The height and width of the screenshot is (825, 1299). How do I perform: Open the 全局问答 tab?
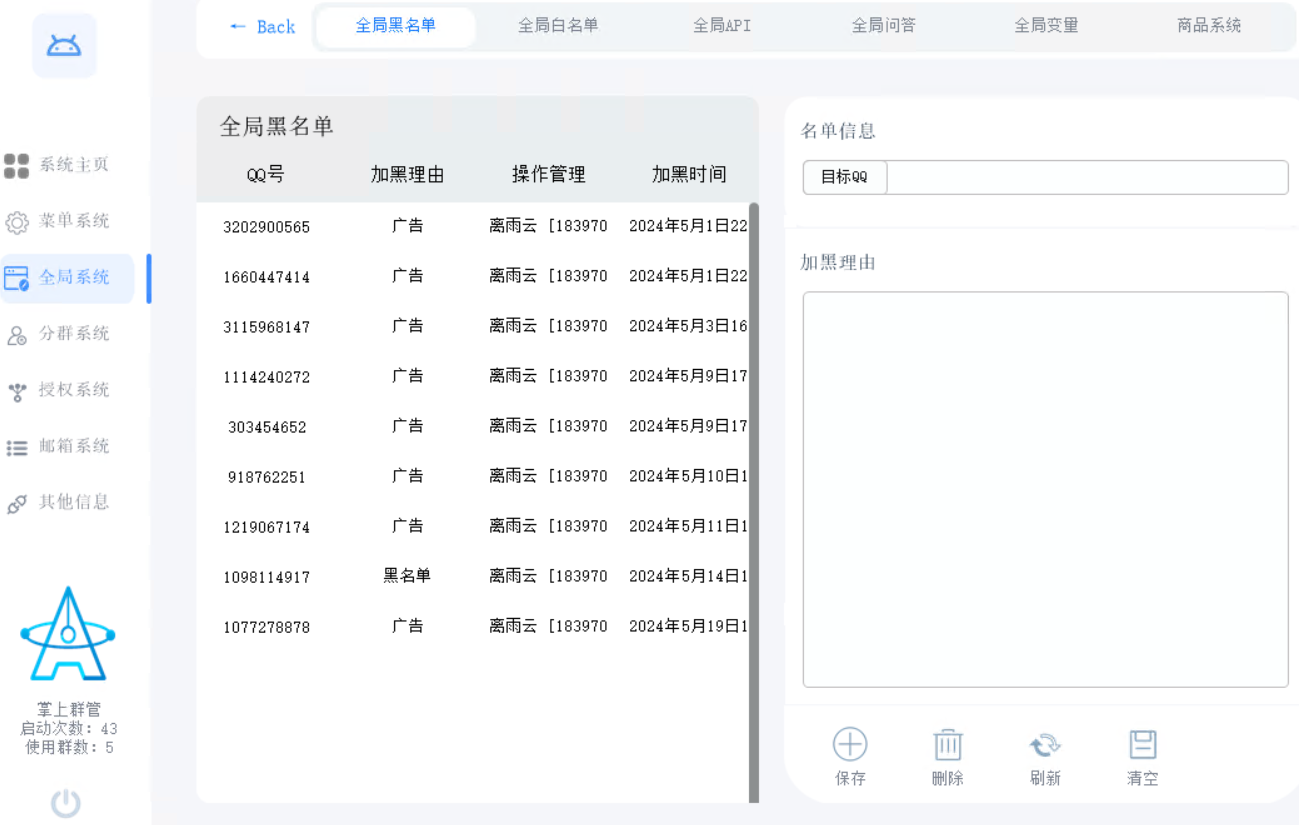(884, 26)
